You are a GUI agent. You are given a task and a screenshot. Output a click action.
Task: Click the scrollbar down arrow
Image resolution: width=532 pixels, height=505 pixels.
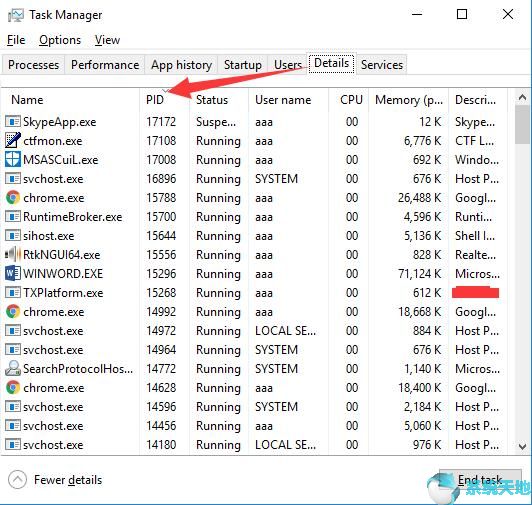[522, 446]
